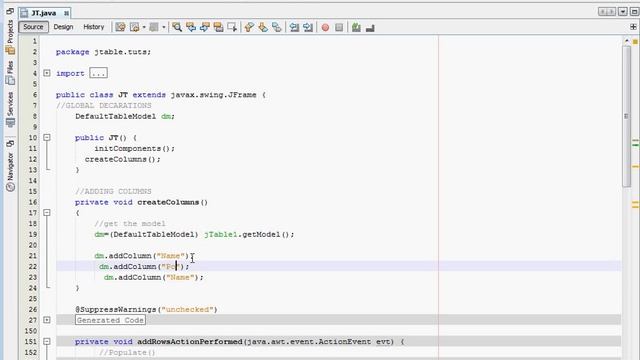640x360 pixels.
Task: Click Stop Macro Recording square icon
Action: tap(339, 27)
